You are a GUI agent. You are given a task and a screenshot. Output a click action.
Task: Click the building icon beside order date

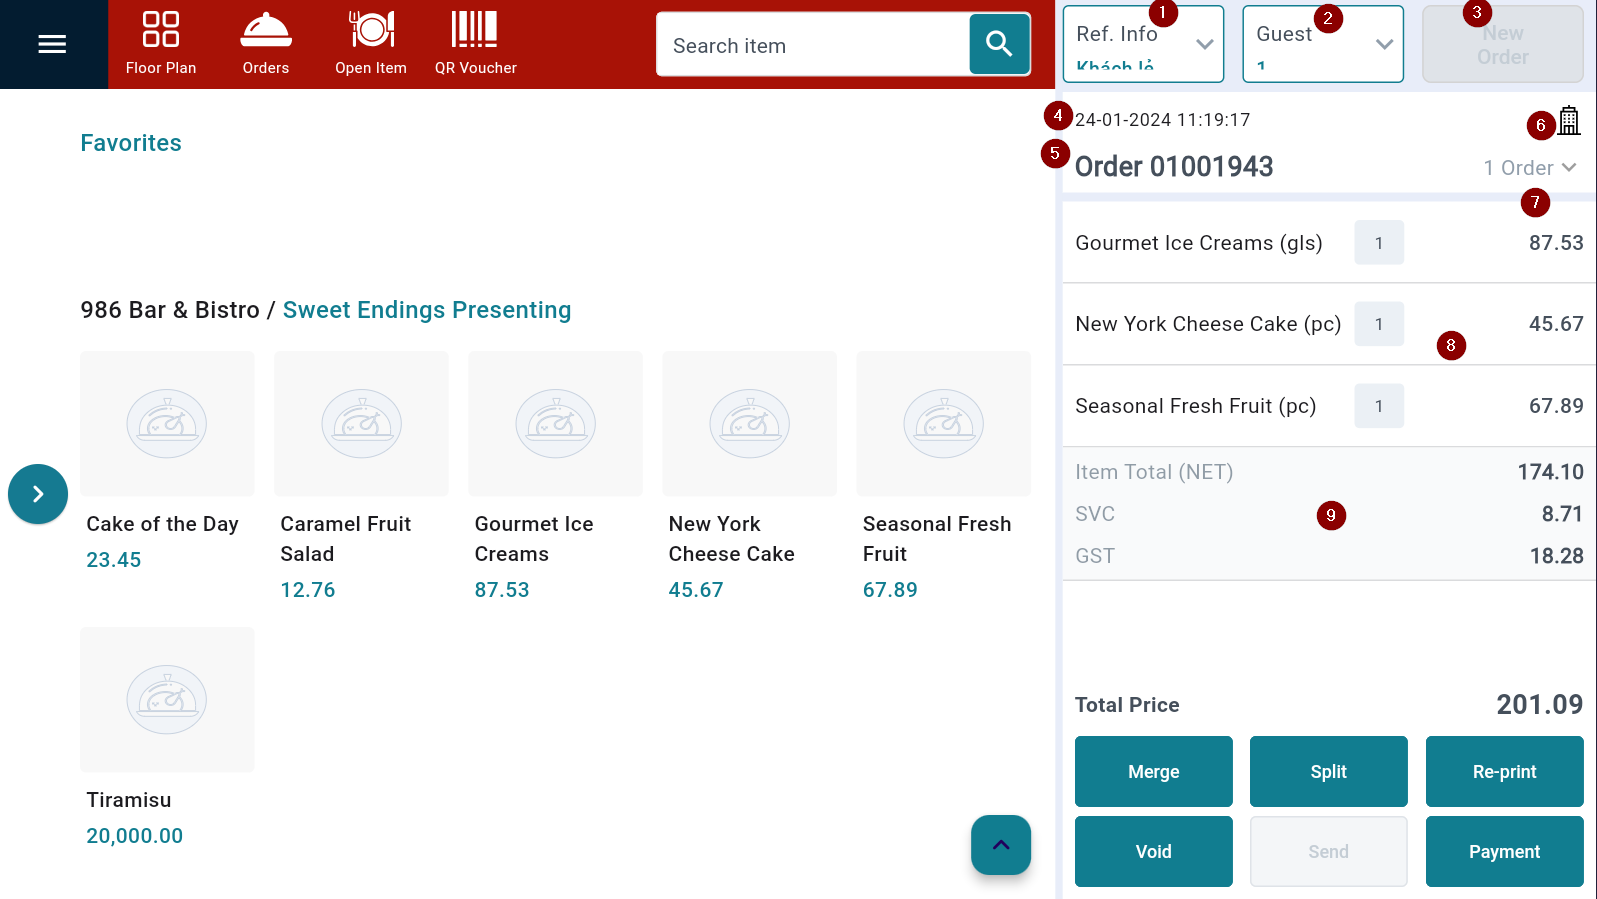click(1569, 121)
